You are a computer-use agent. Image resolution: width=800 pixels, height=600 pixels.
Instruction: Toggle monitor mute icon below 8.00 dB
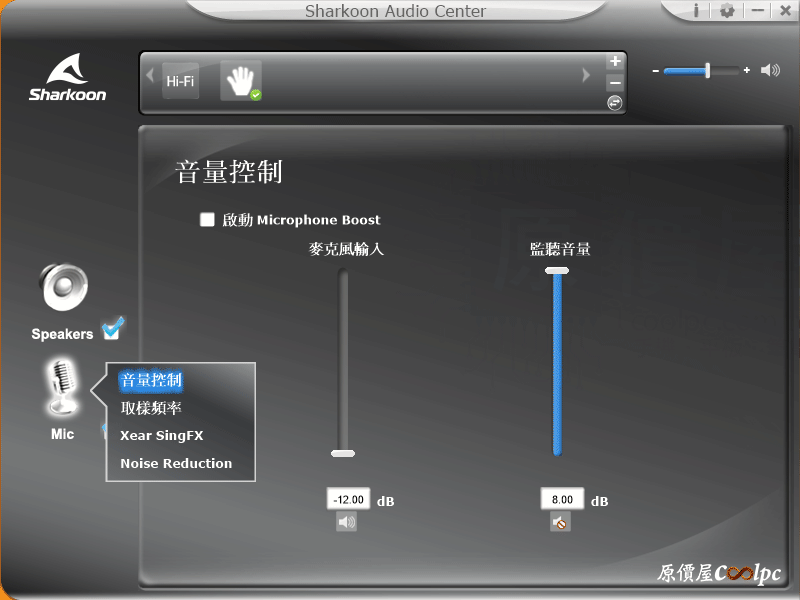(x=560, y=522)
